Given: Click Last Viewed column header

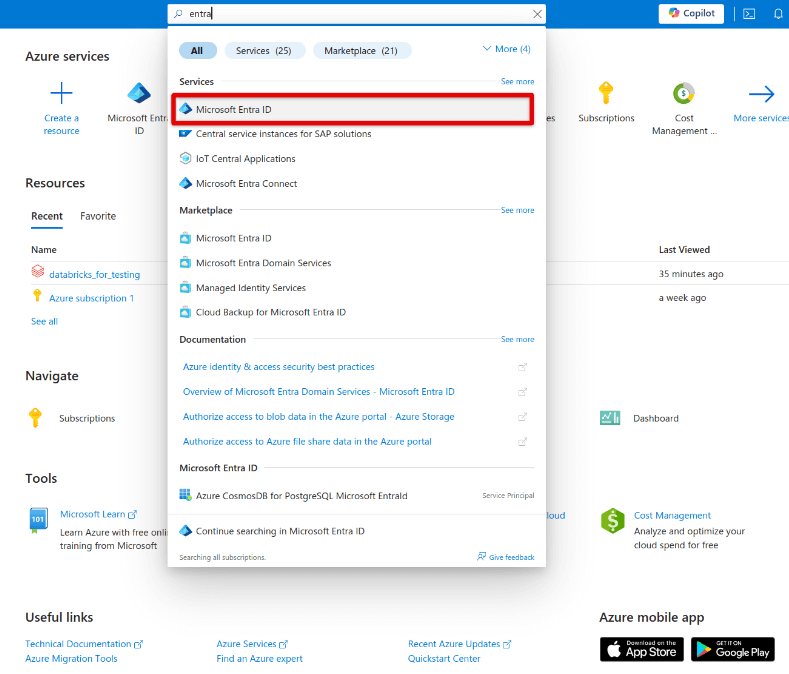Looking at the screenshot, I should coord(684,250).
